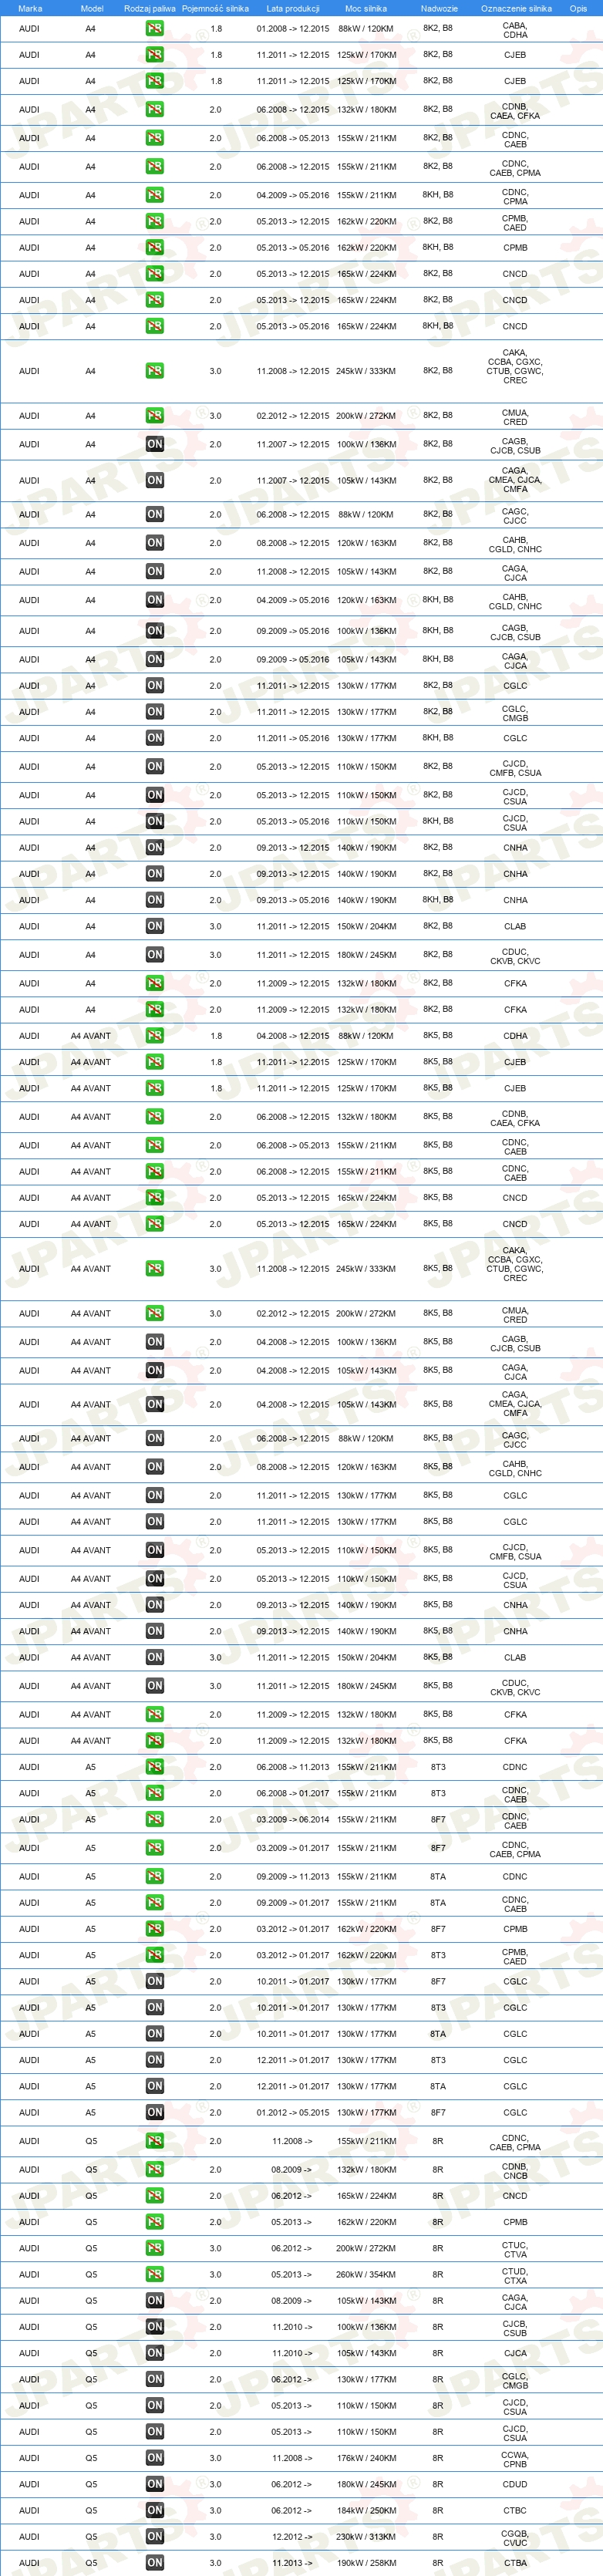603x2576 pixels.
Task: Click PB icon in Q5 CTUC, CTVA row
Action: 154,2248
